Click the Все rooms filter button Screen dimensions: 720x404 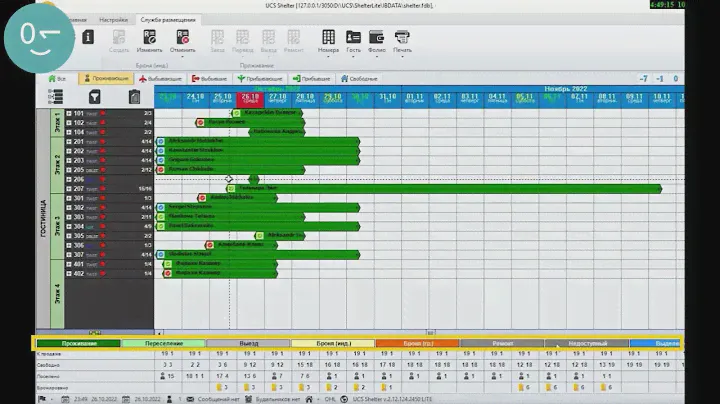click(x=57, y=78)
